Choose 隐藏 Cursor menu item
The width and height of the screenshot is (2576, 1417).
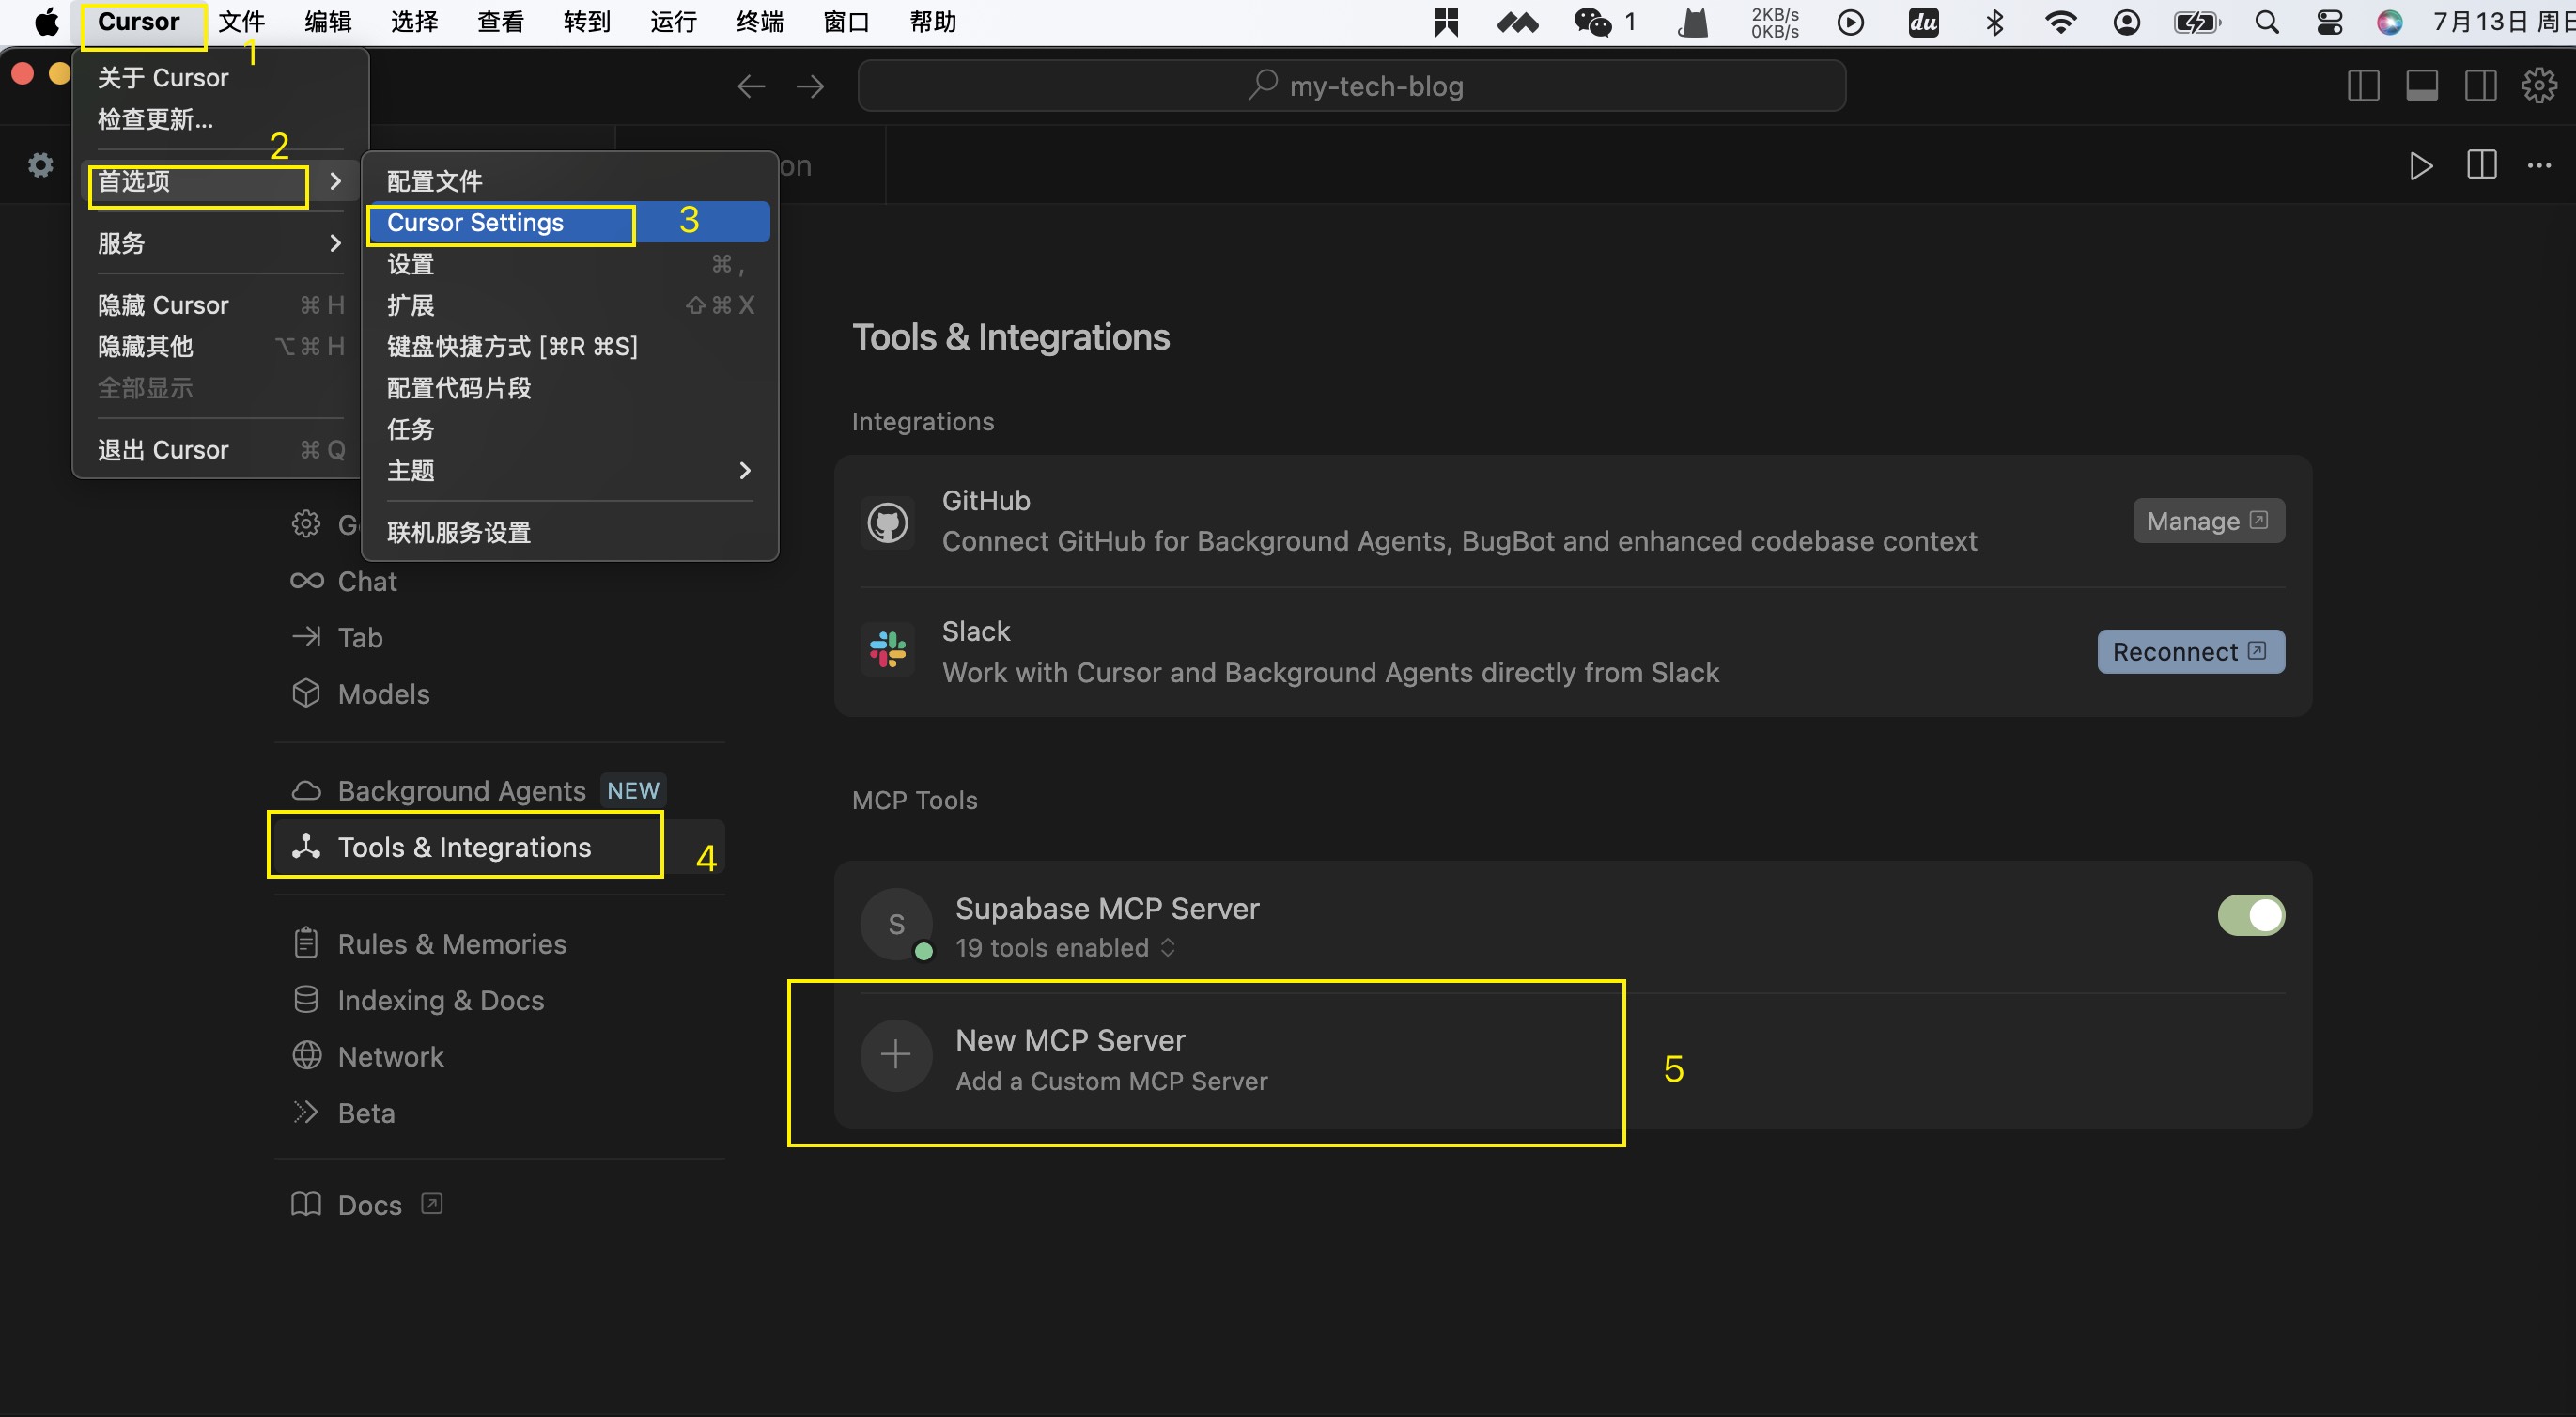tap(218, 305)
